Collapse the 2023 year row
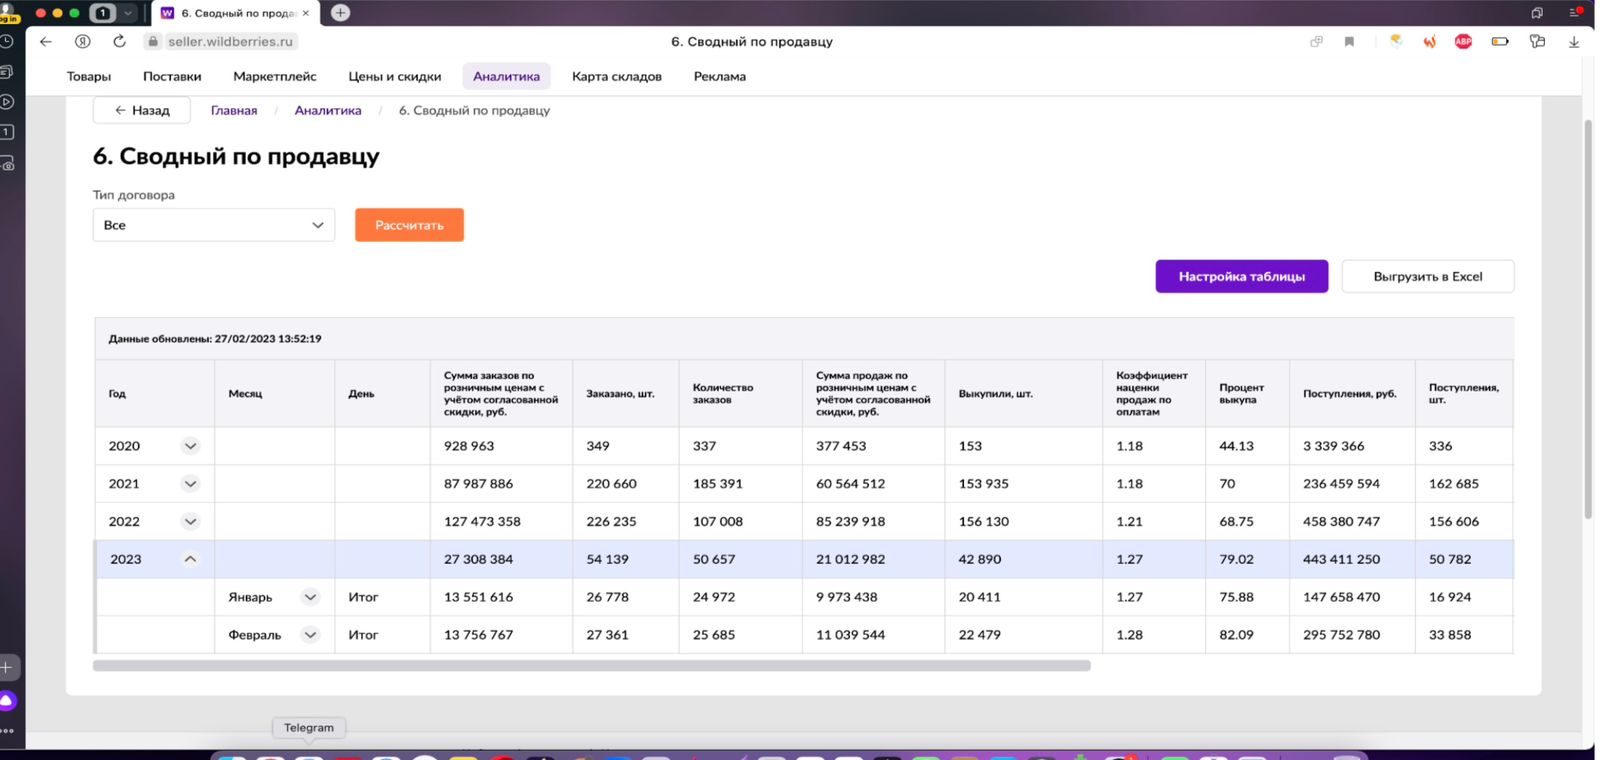 (x=190, y=559)
